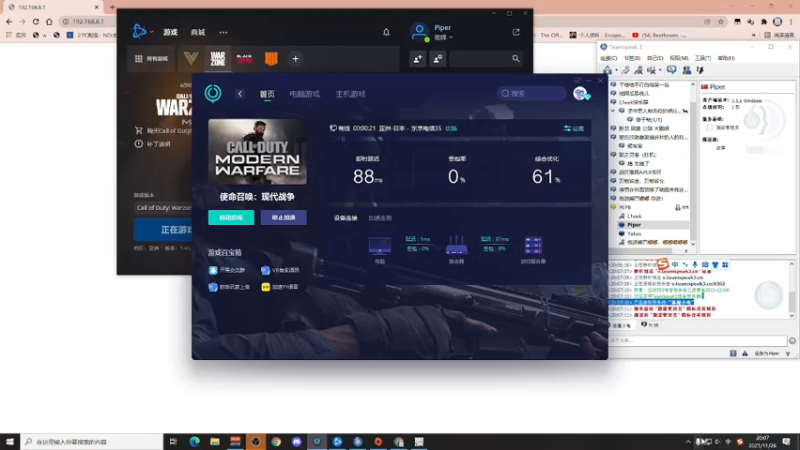Select user Piper in TeamSpeak tree

[x=634, y=224]
